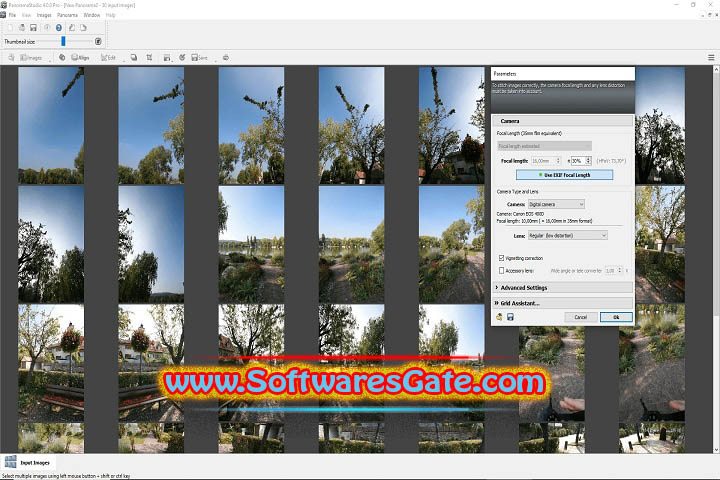The height and width of the screenshot is (480, 720).
Task: Open the Window menu
Action: [92, 15]
